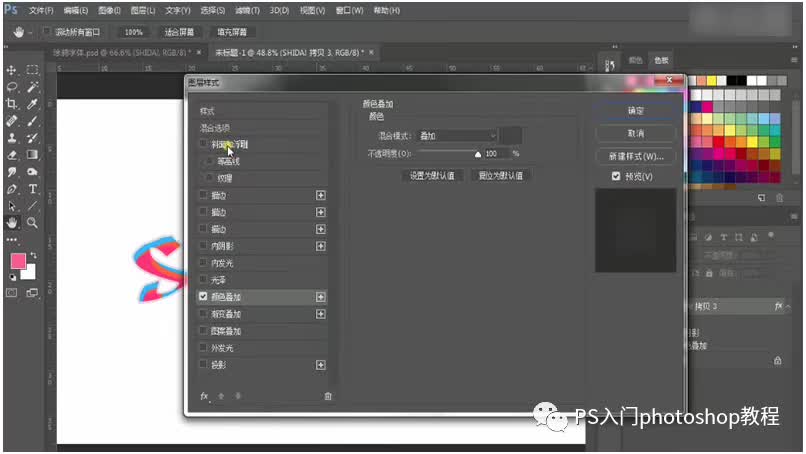Enable the 内阴影 (Inner Shadow) checkbox
The height and width of the screenshot is (454, 806).
tap(204, 246)
